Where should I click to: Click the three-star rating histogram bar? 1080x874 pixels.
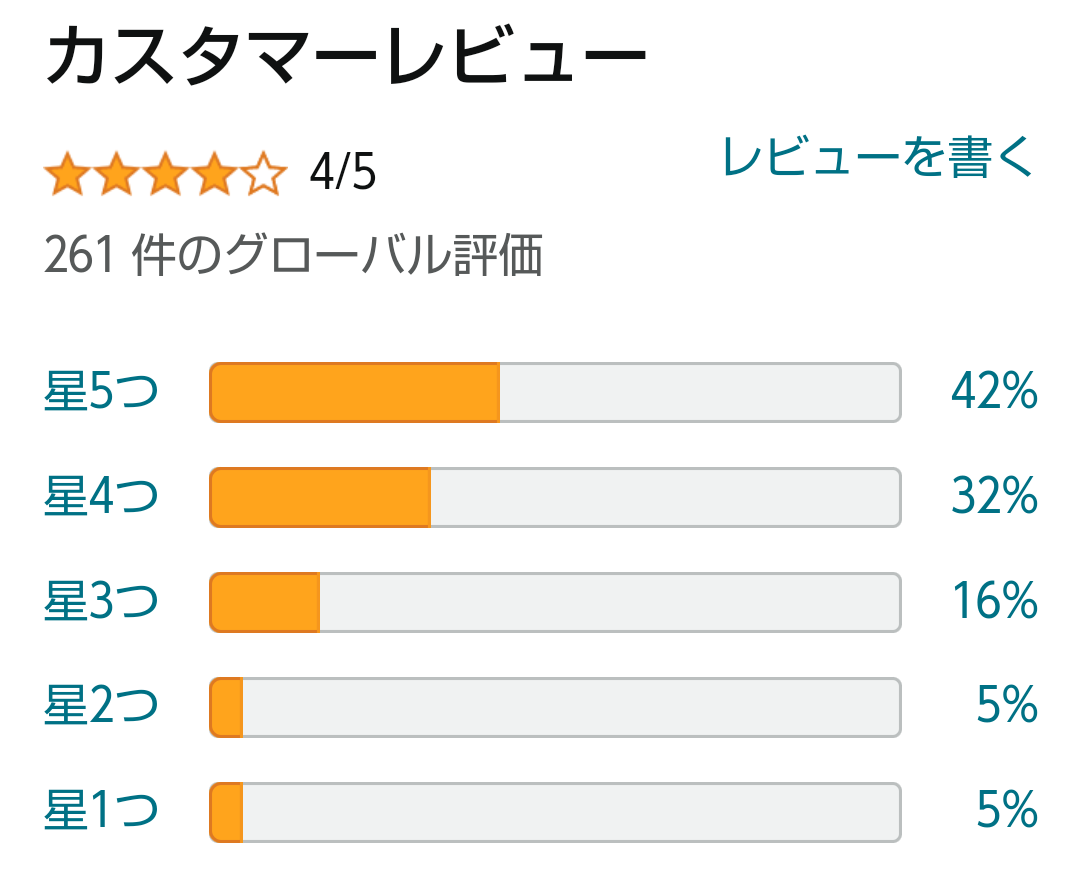(555, 602)
